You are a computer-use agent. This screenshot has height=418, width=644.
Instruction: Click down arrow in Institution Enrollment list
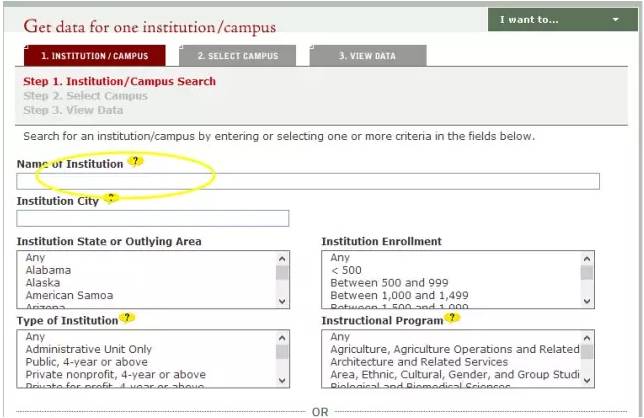click(x=586, y=301)
